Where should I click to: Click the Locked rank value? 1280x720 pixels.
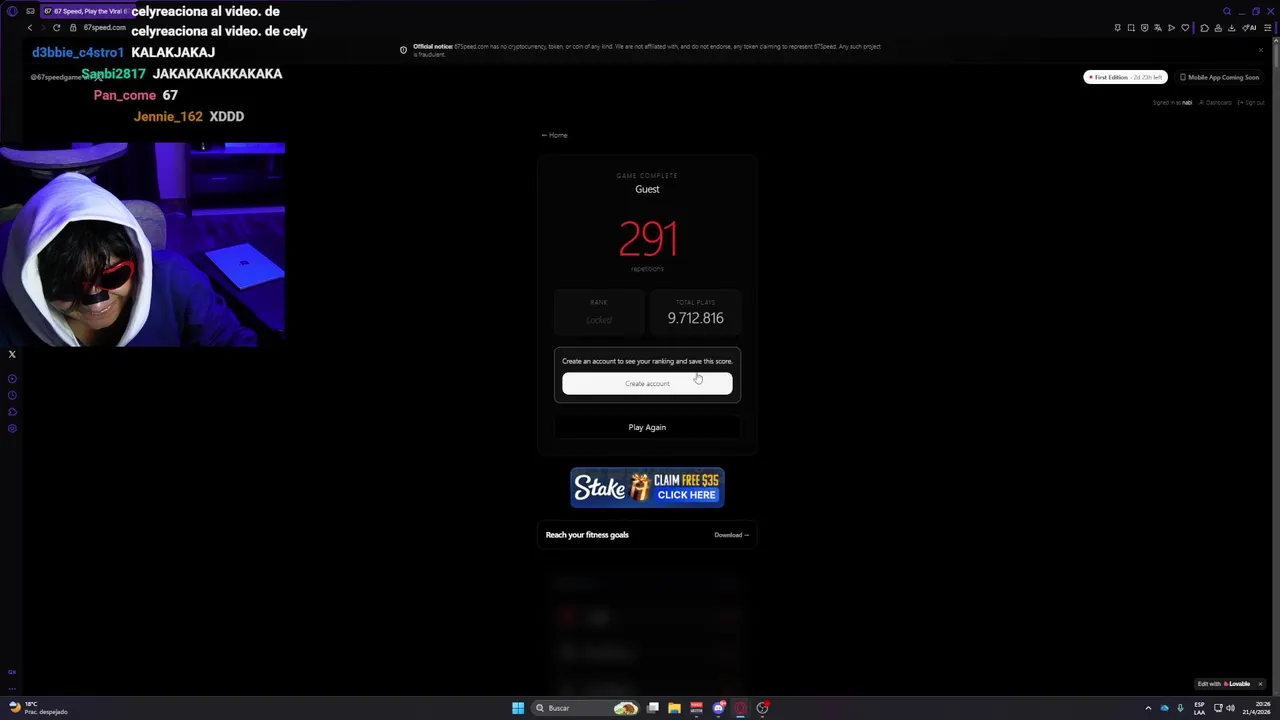599,320
